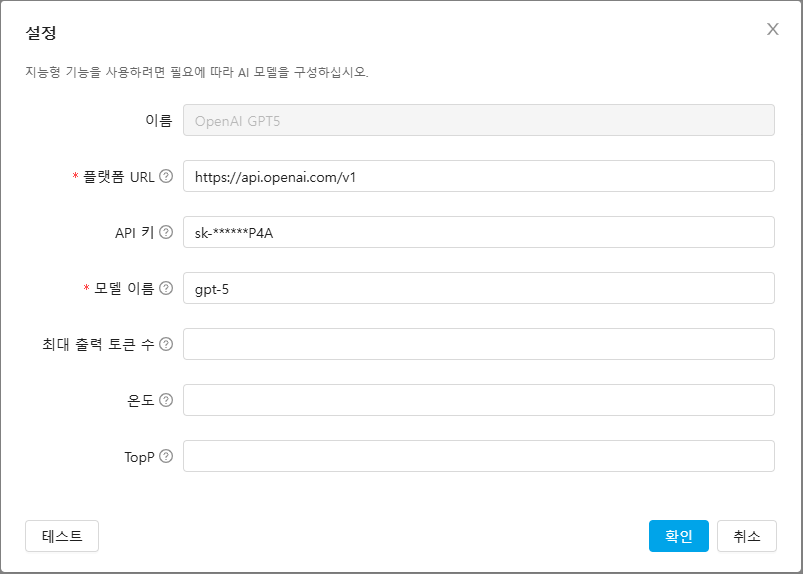Screen dimensions: 803x574
Task: Click the 테스트 button
Action: (62, 536)
